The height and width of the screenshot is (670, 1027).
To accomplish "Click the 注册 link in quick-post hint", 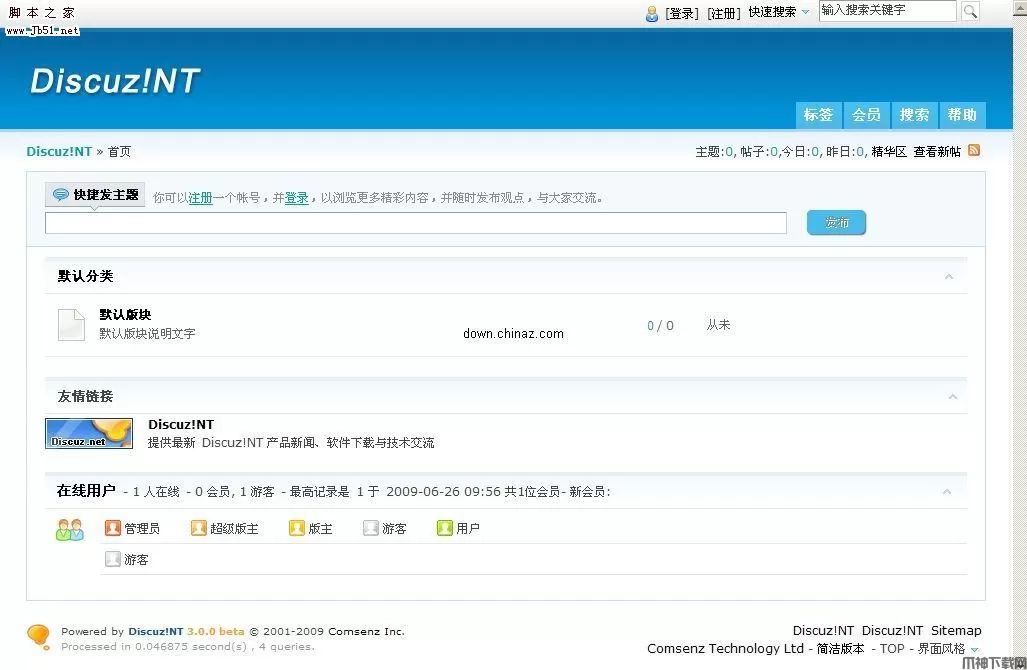I will coord(200,198).
